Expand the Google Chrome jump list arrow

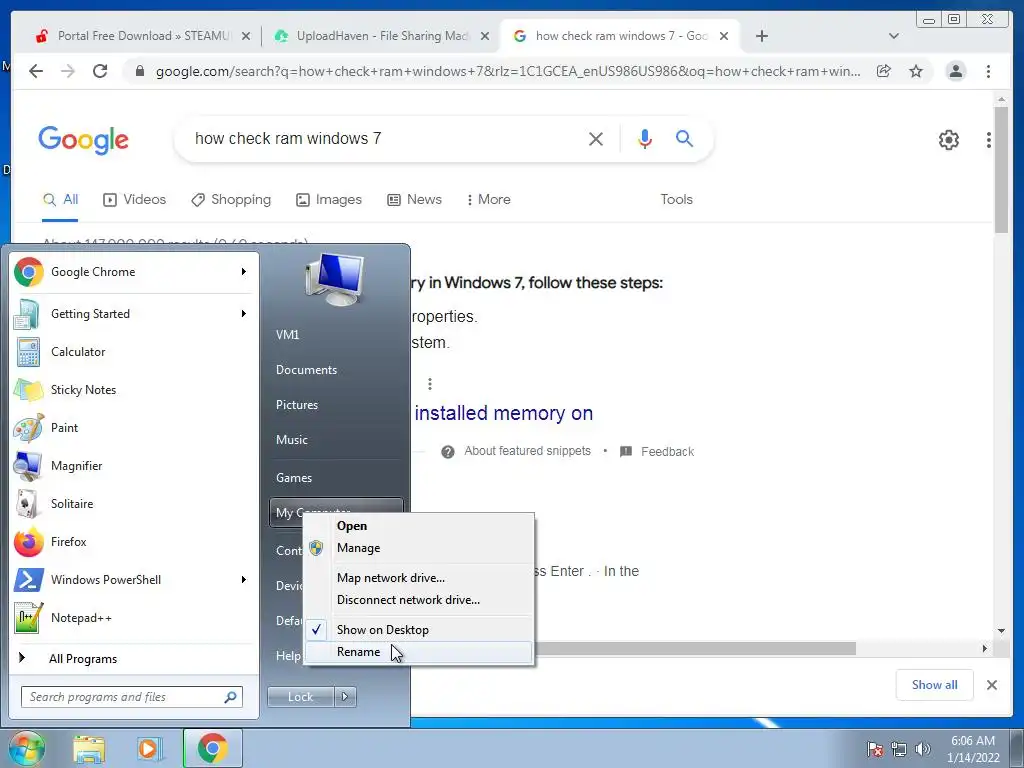click(244, 272)
